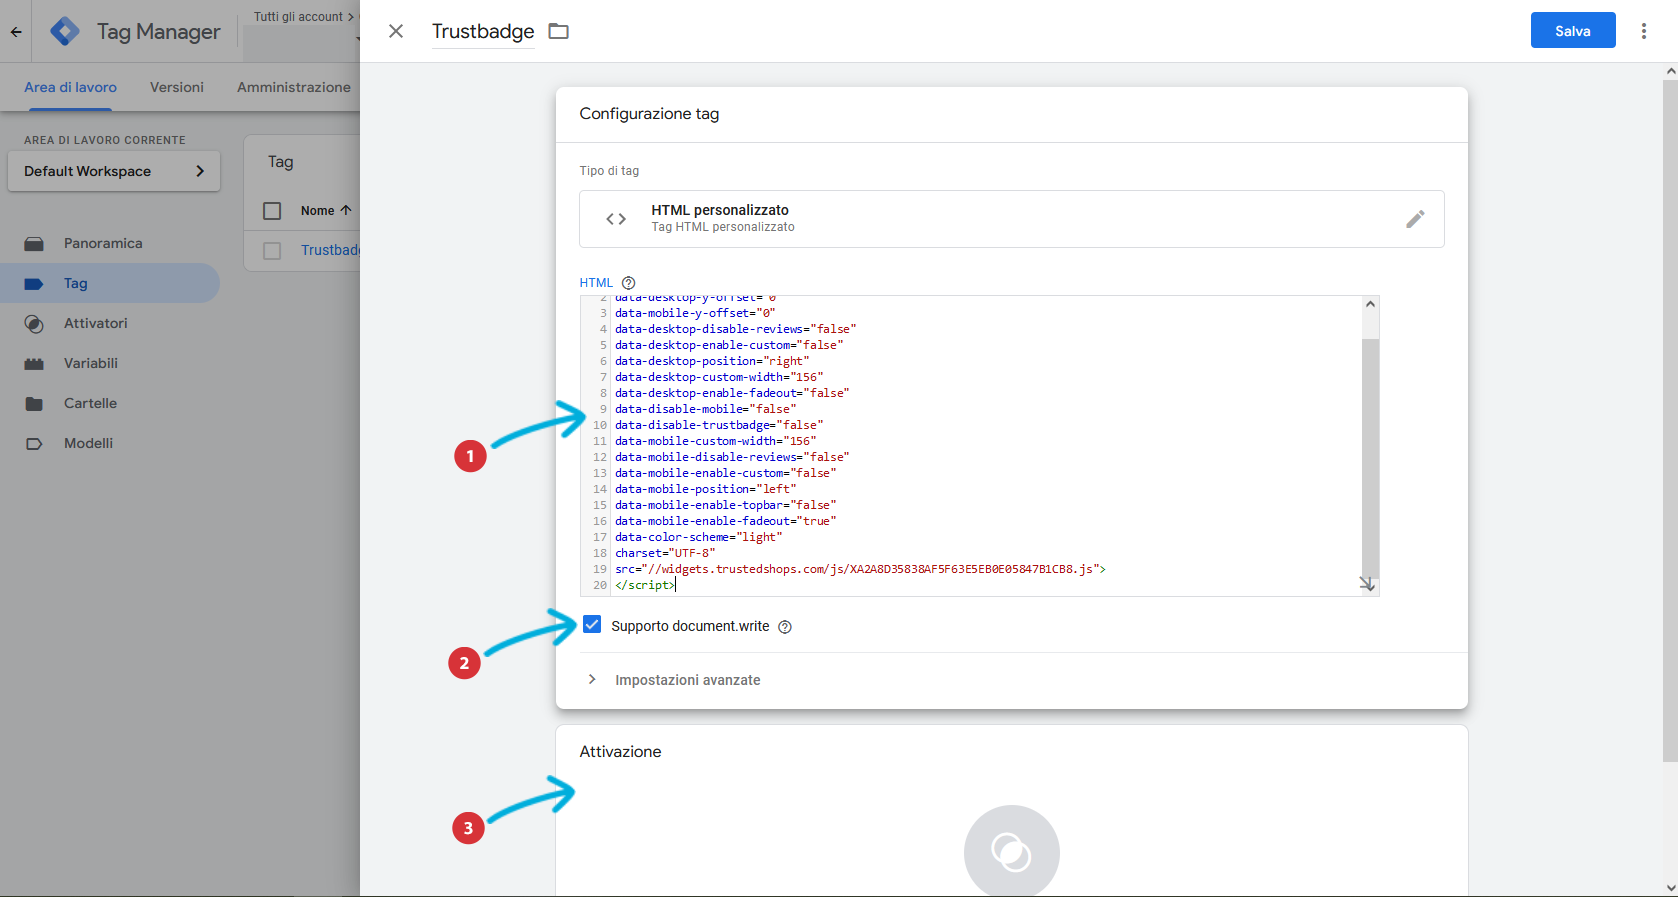The height and width of the screenshot is (897, 1678).
Task: Click the Modelli label-shaped icon
Action: coord(34,444)
